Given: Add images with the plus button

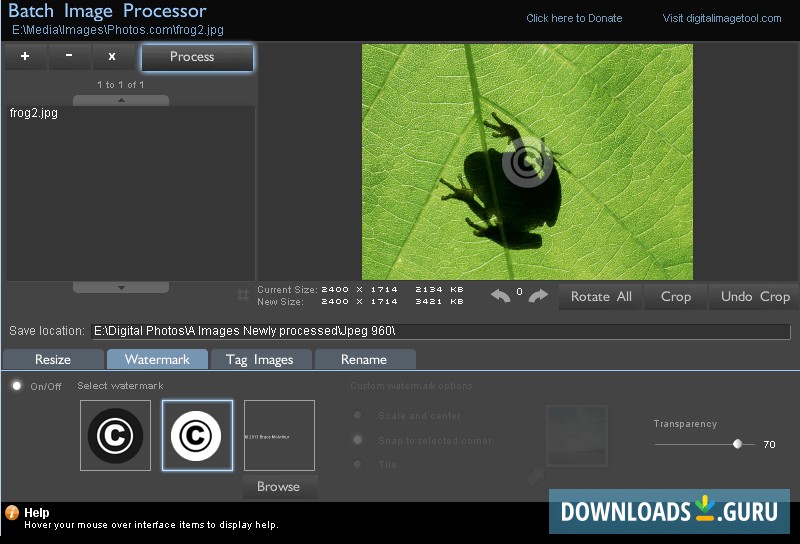Looking at the screenshot, I should (25, 56).
